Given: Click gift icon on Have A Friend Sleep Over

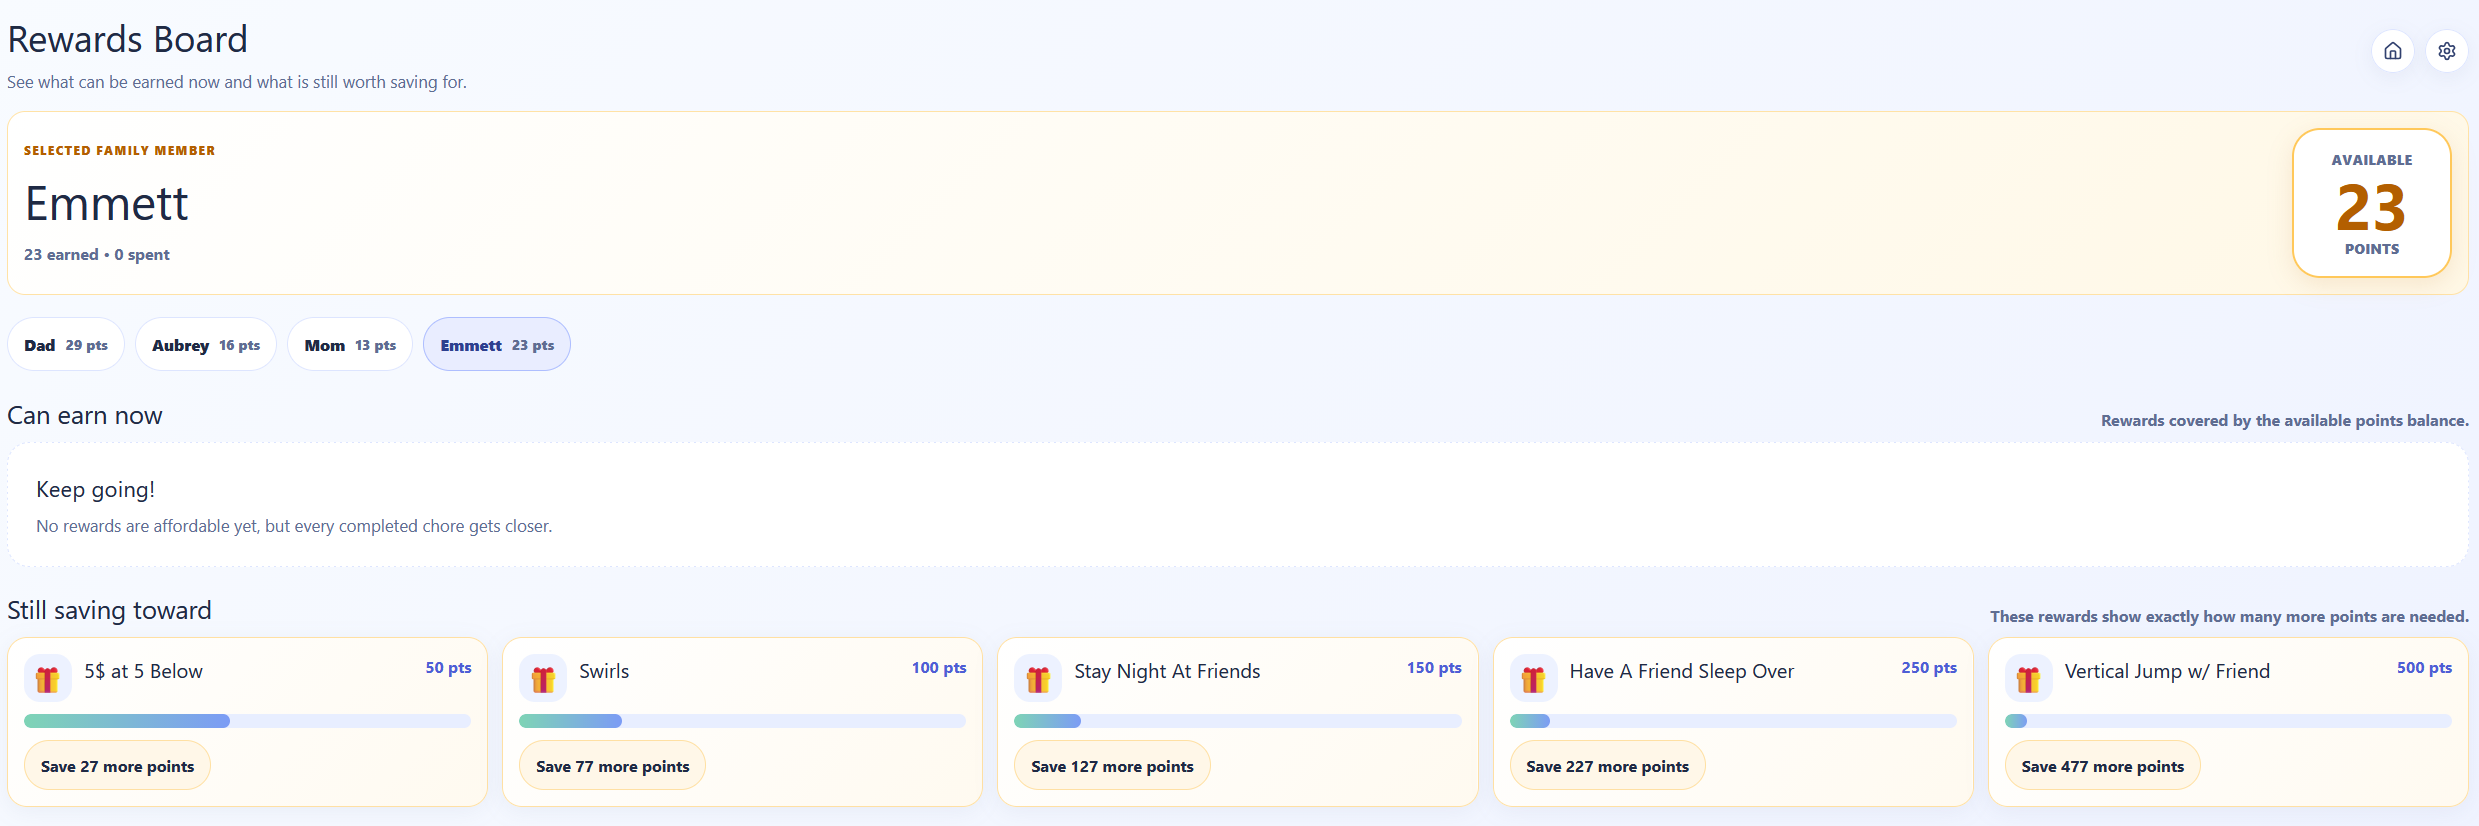Looking at the screenshot, I should (x=1534, y=679).
